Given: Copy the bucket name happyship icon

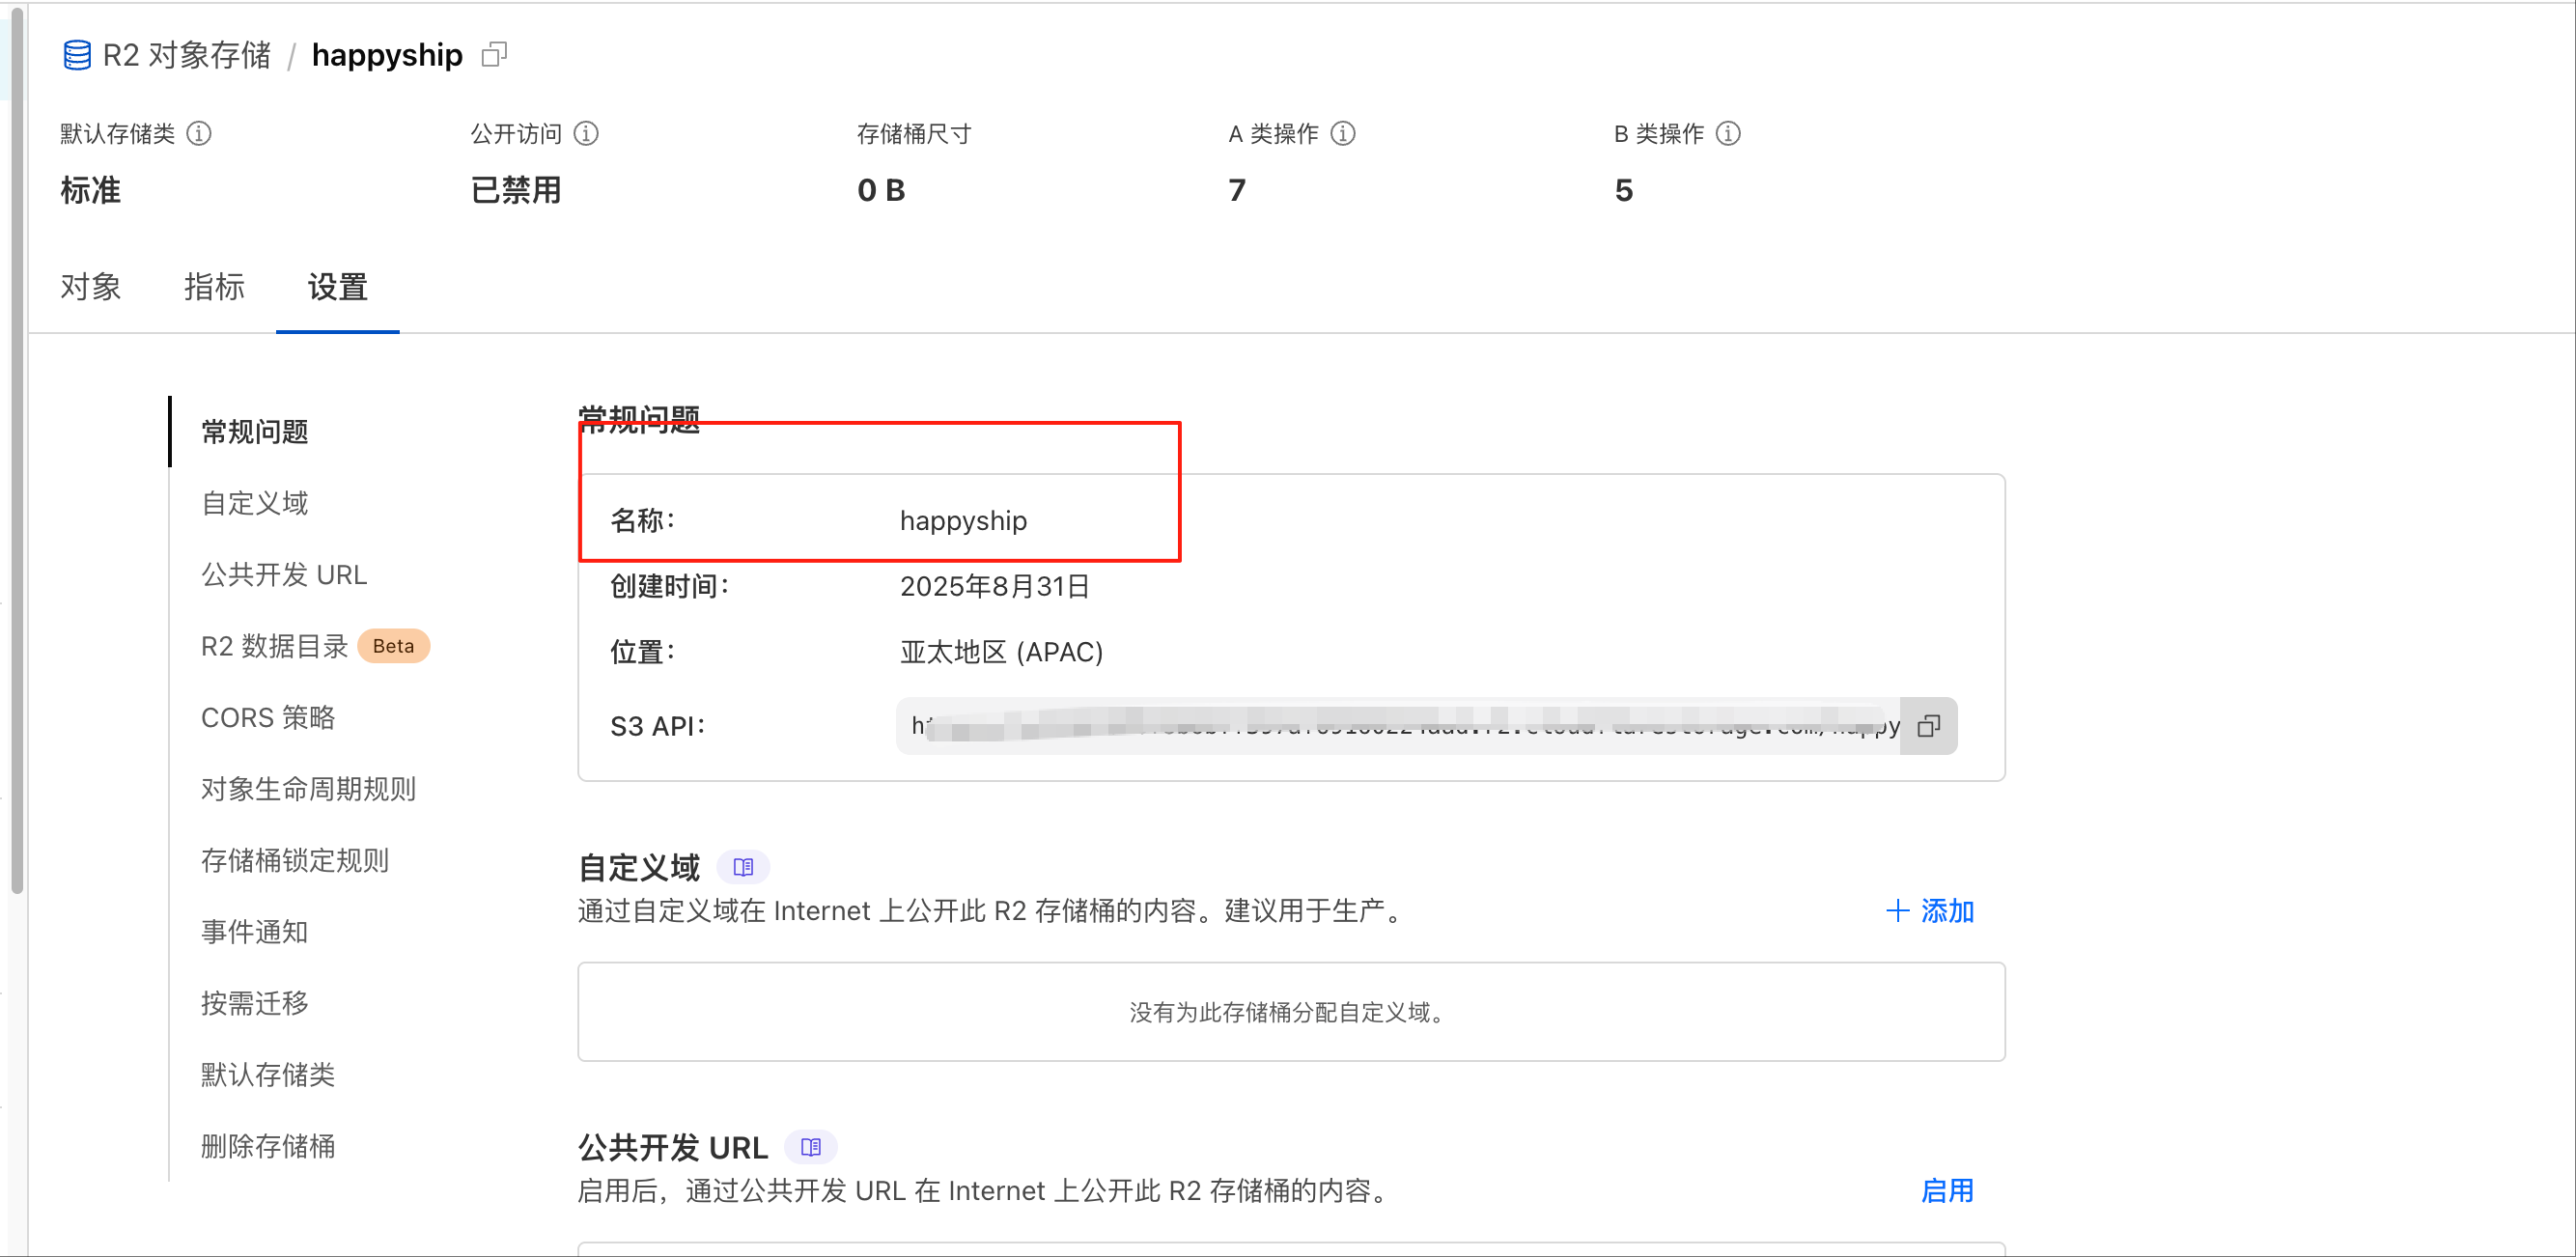Looking at the screenshot, I should 494,54.
